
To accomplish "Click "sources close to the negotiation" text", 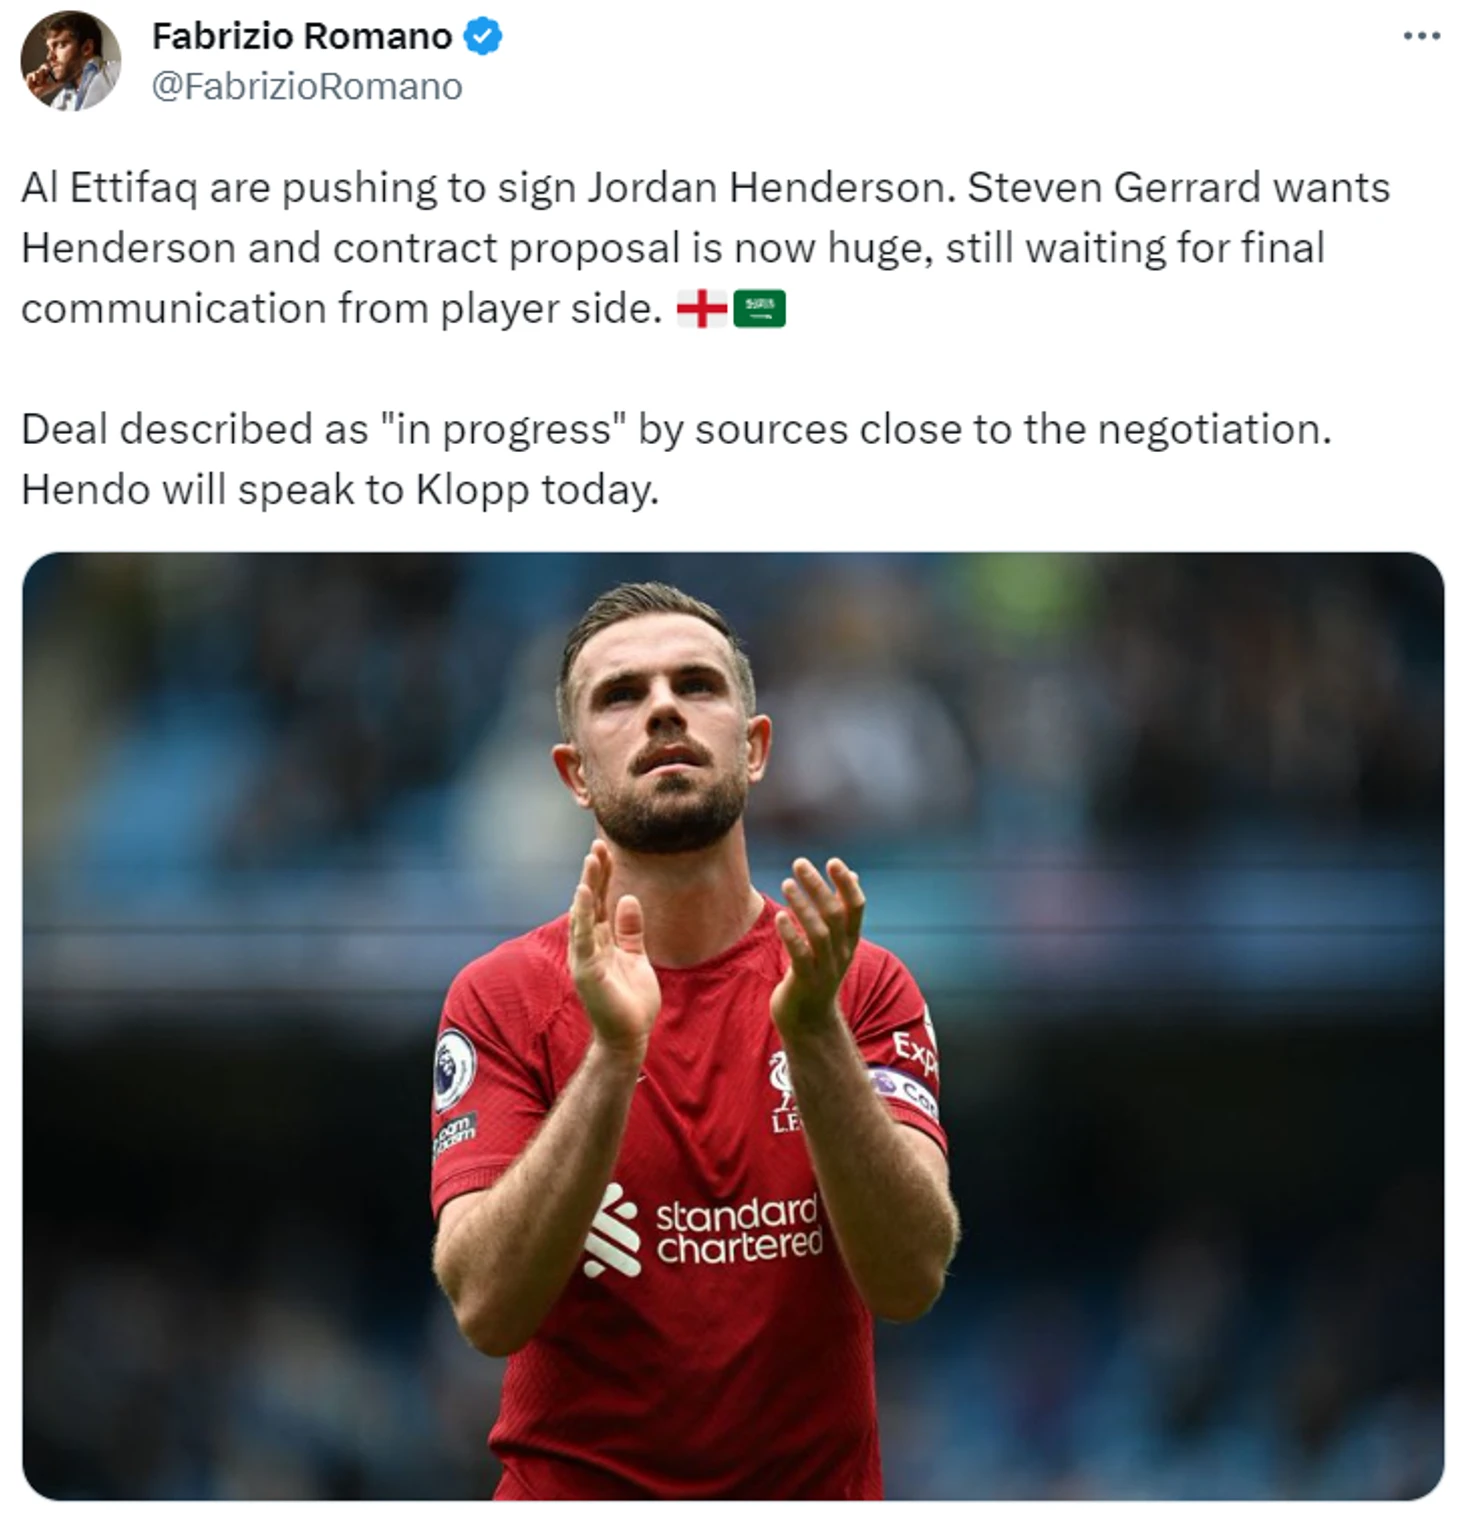I will point(1013,430).
